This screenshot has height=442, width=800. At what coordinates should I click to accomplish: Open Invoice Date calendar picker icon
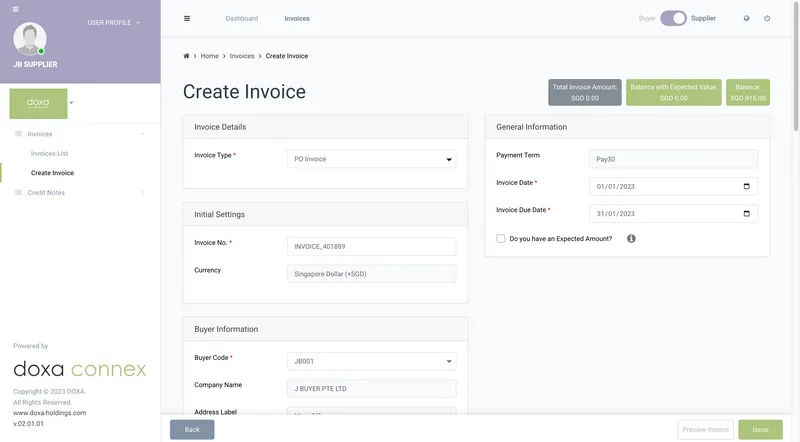point(746,186)
